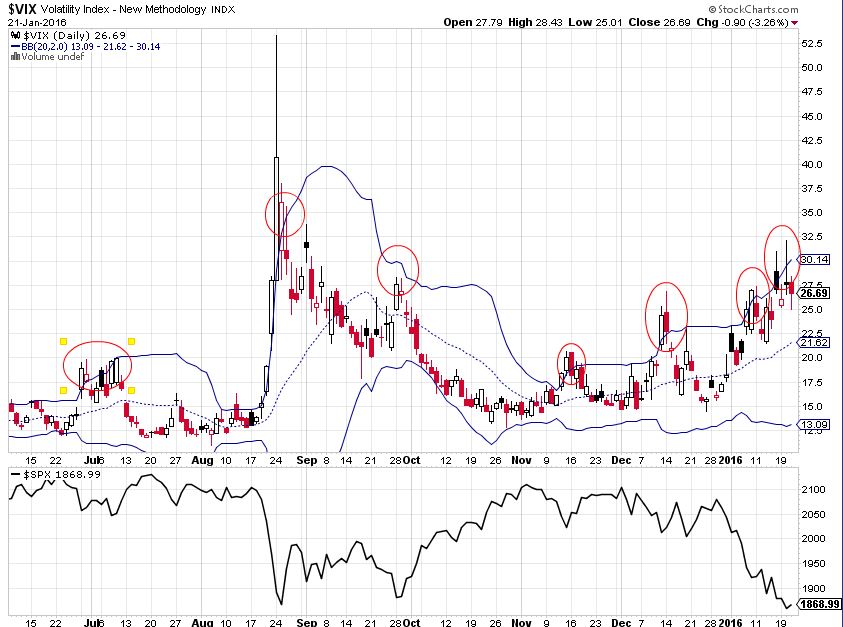Select the $VIX ticker symbol title
The width and height of the screenshot is (843, 627).
(24, 9)
